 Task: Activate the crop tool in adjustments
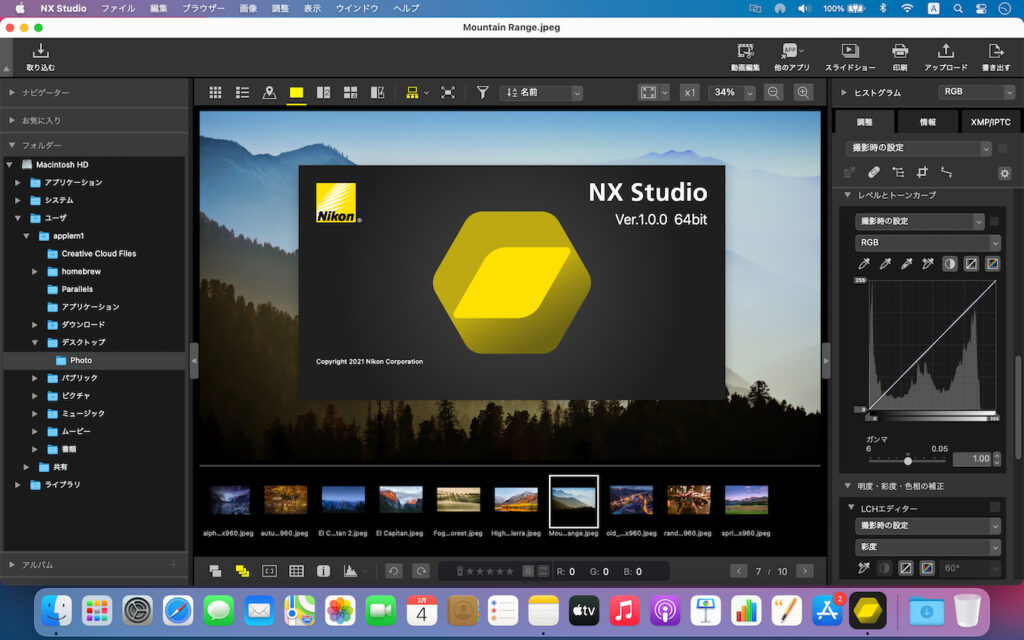tap(922, 172)
